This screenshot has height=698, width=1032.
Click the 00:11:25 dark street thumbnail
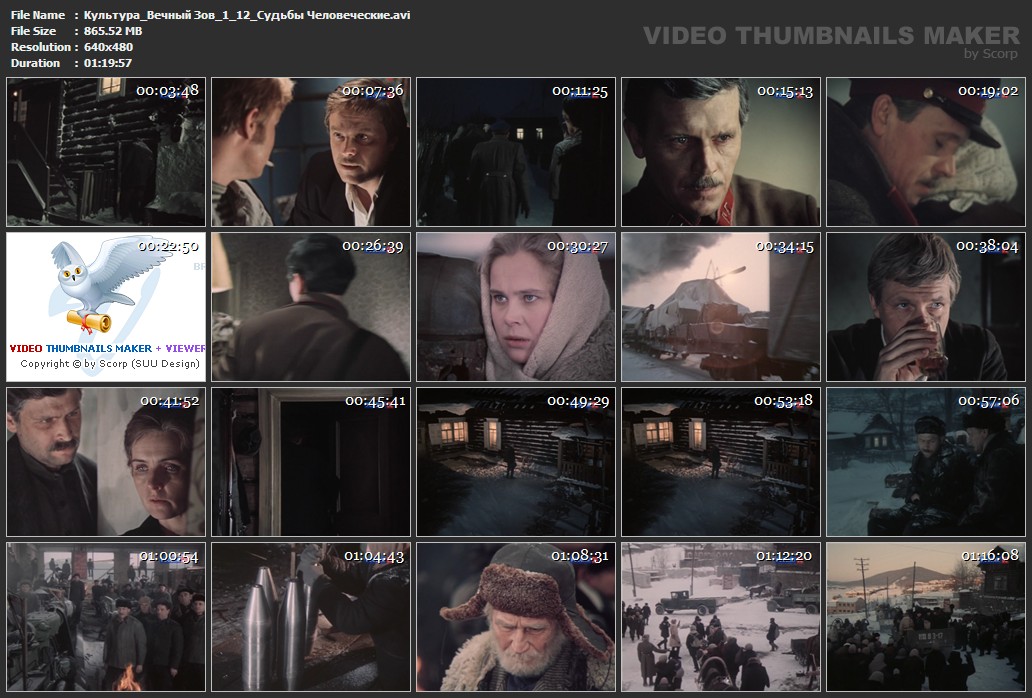(x=515, y=152)
